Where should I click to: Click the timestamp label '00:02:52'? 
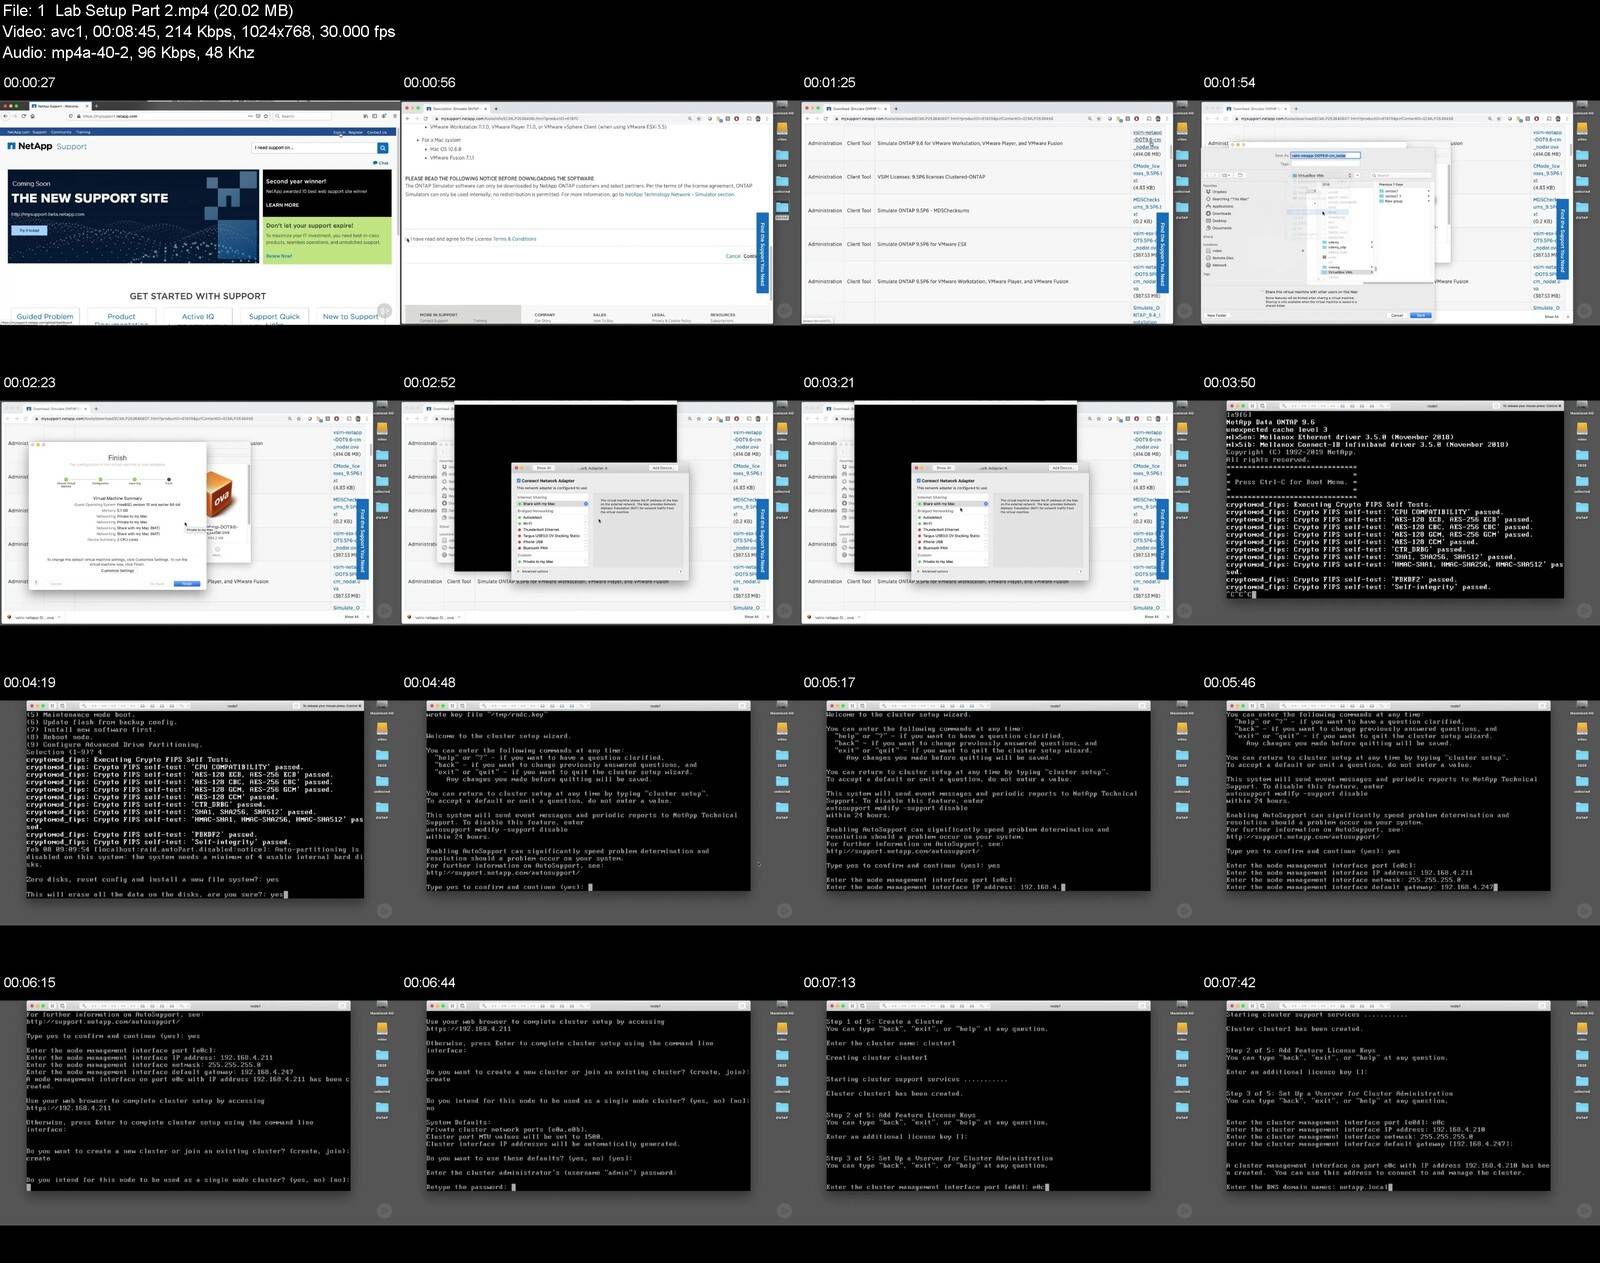click(430, 383)
